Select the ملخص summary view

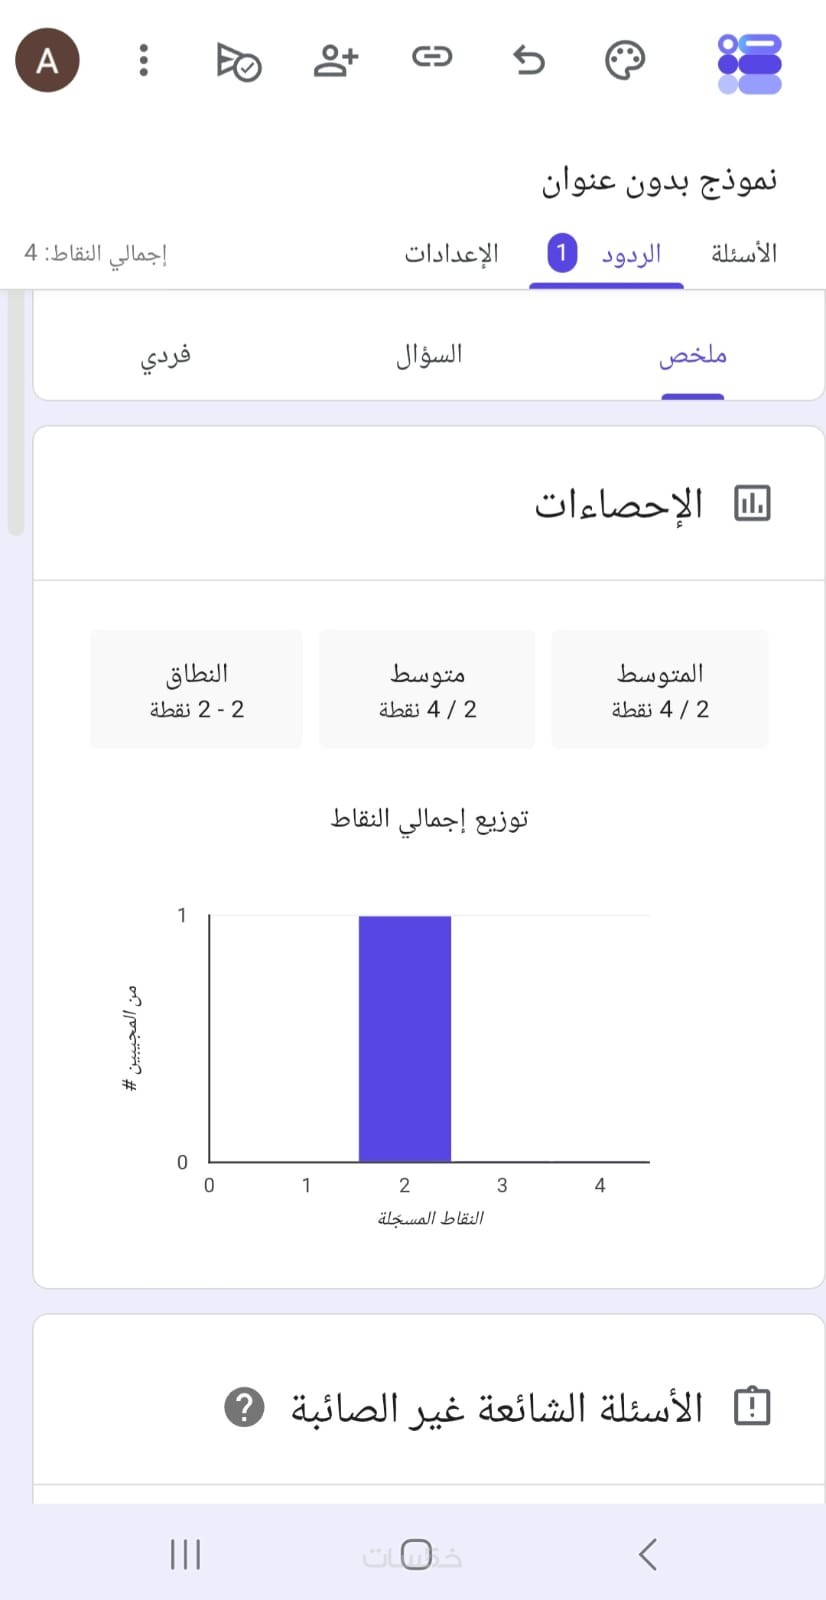point(693,355)
